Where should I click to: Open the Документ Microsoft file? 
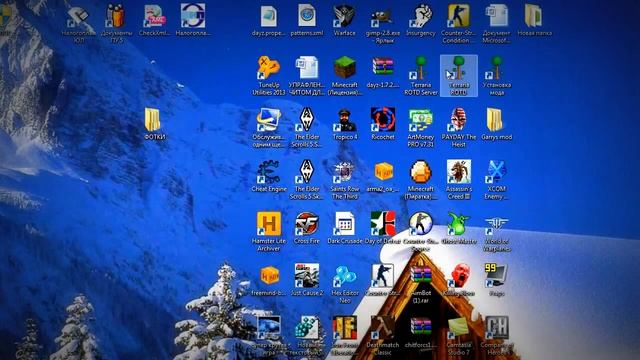click(496, 24)
